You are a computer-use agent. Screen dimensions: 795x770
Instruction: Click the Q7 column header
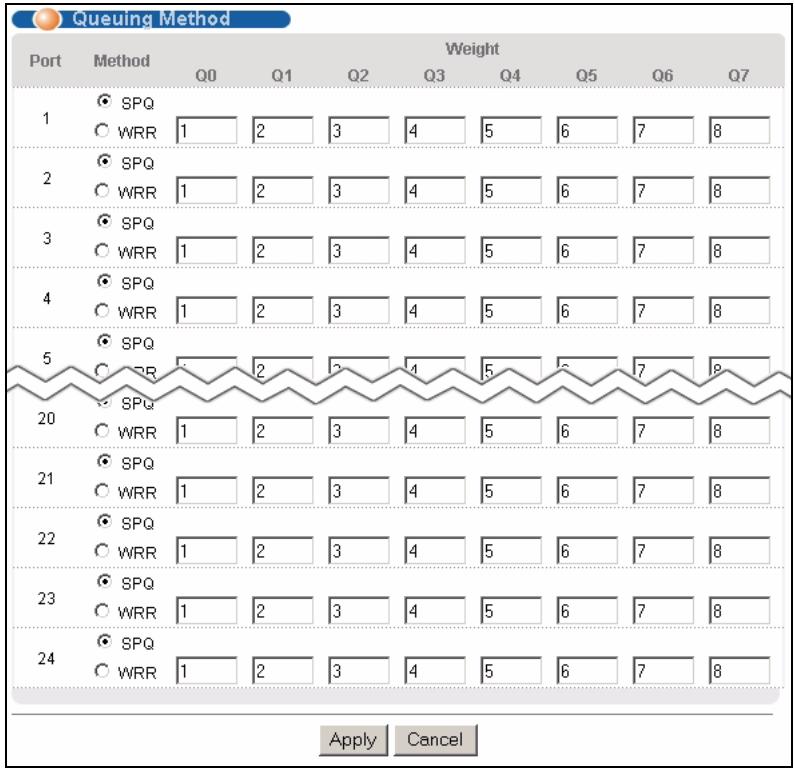tap(739, 76)
